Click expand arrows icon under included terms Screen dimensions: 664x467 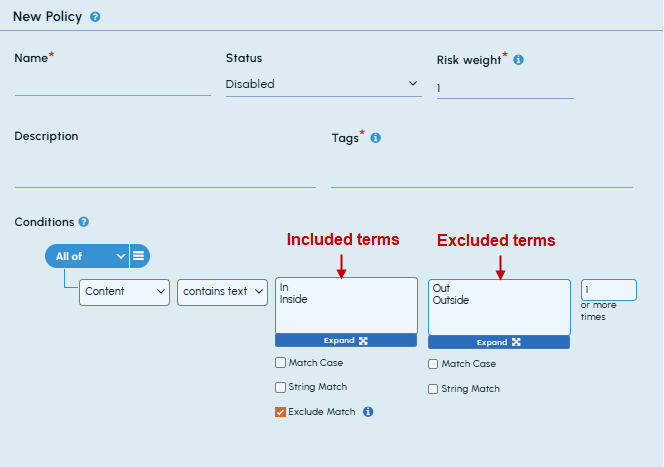pyautogui.click(x=363, y=341)
